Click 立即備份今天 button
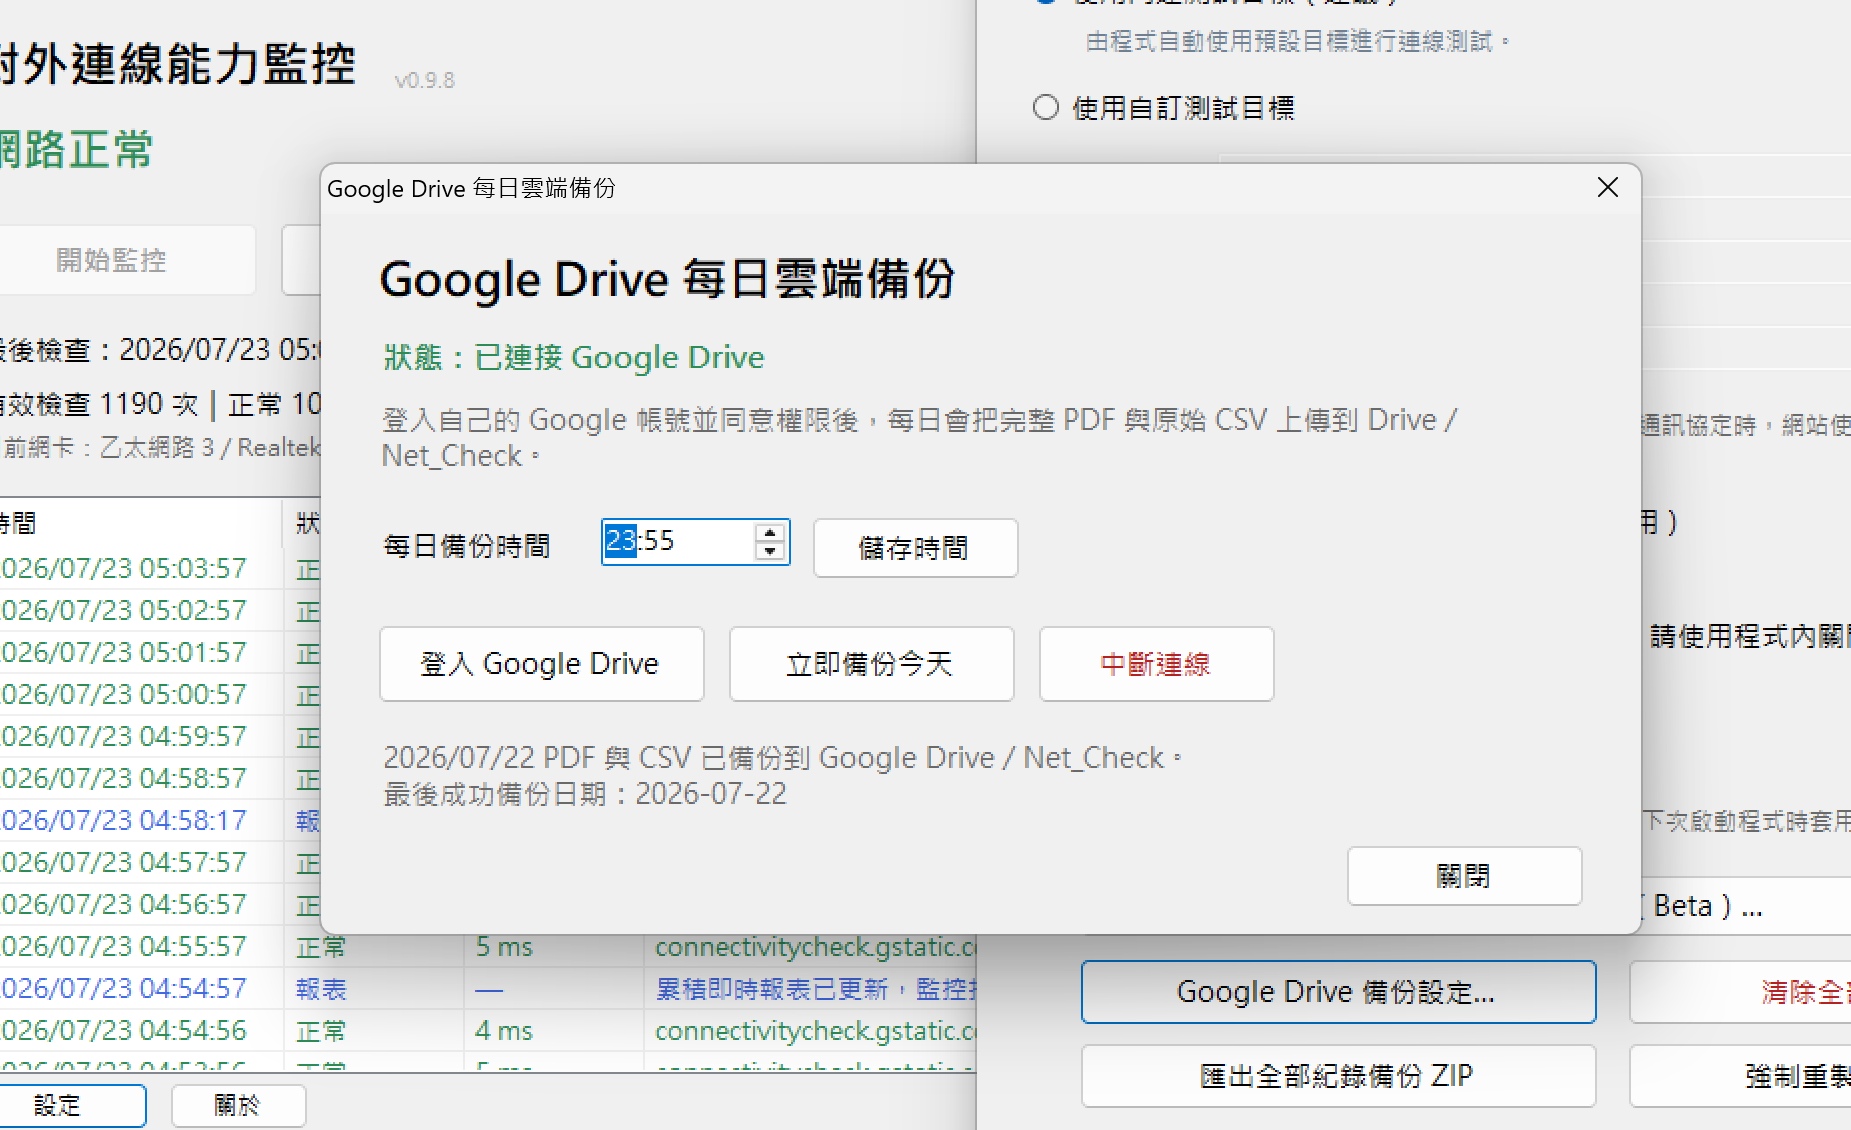 (871, 664)
